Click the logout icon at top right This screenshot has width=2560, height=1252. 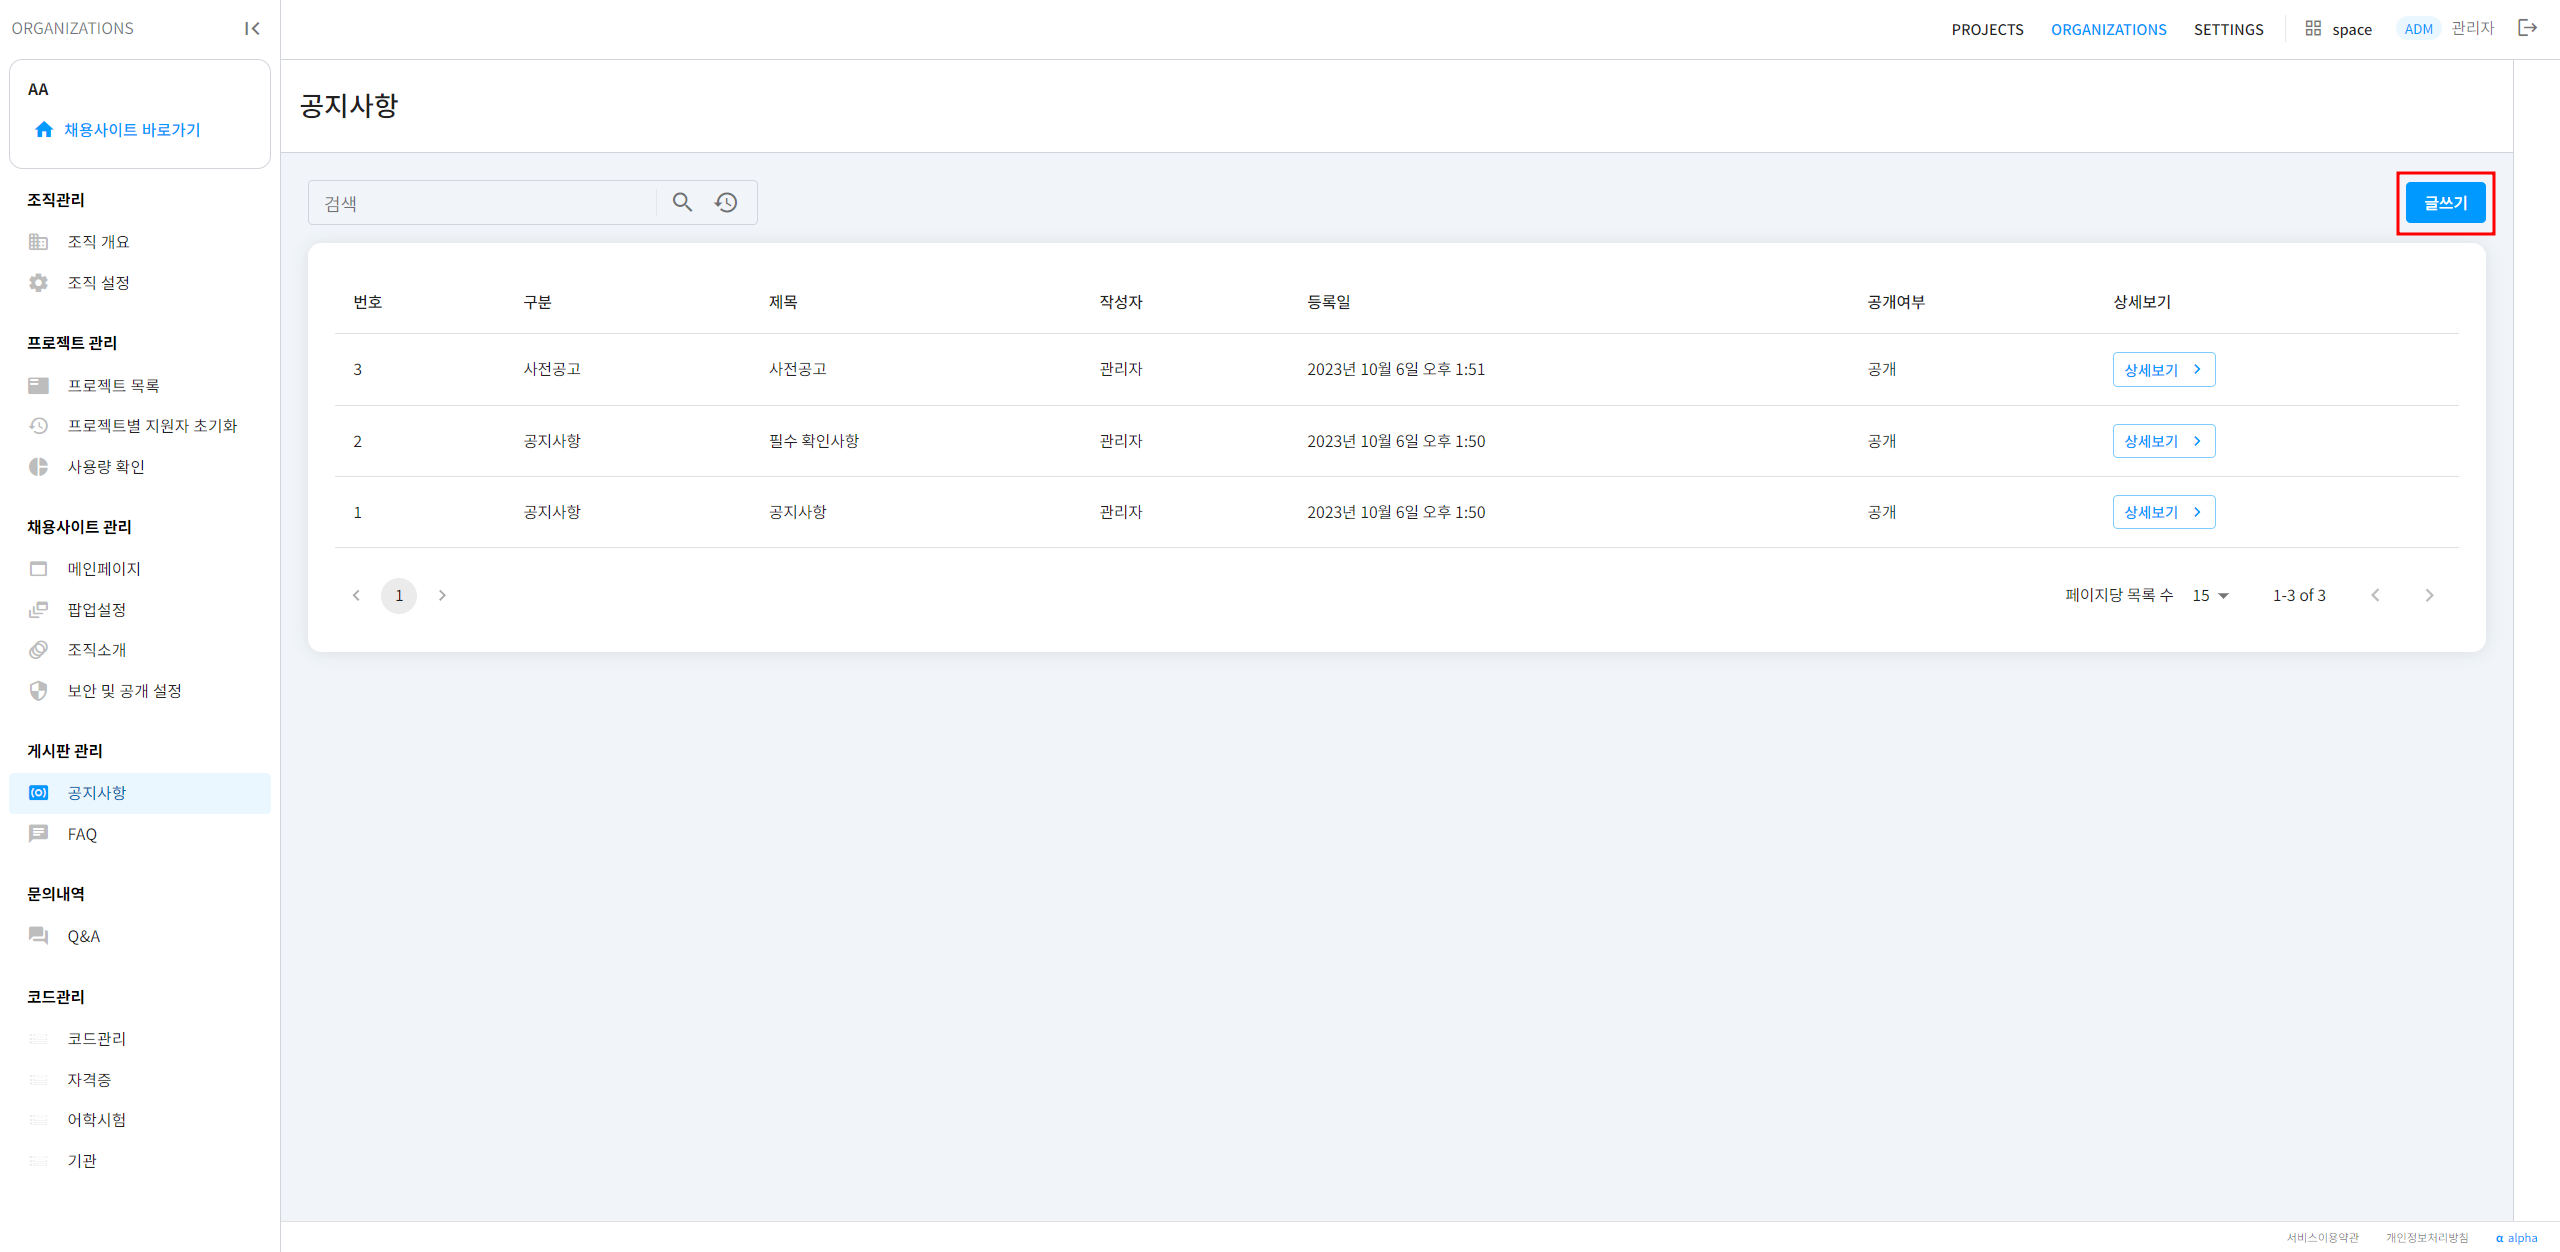pos(2528,28)
